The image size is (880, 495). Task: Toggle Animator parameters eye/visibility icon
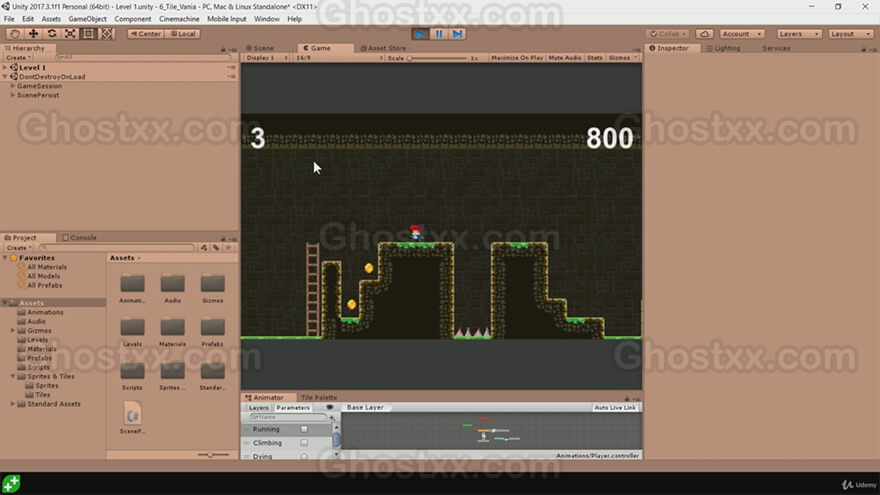[329, 407]
